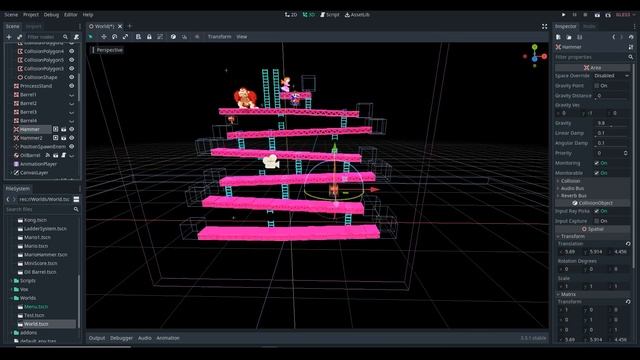
Task: Load a resource via Inspector folder icon
Action: 569,37
